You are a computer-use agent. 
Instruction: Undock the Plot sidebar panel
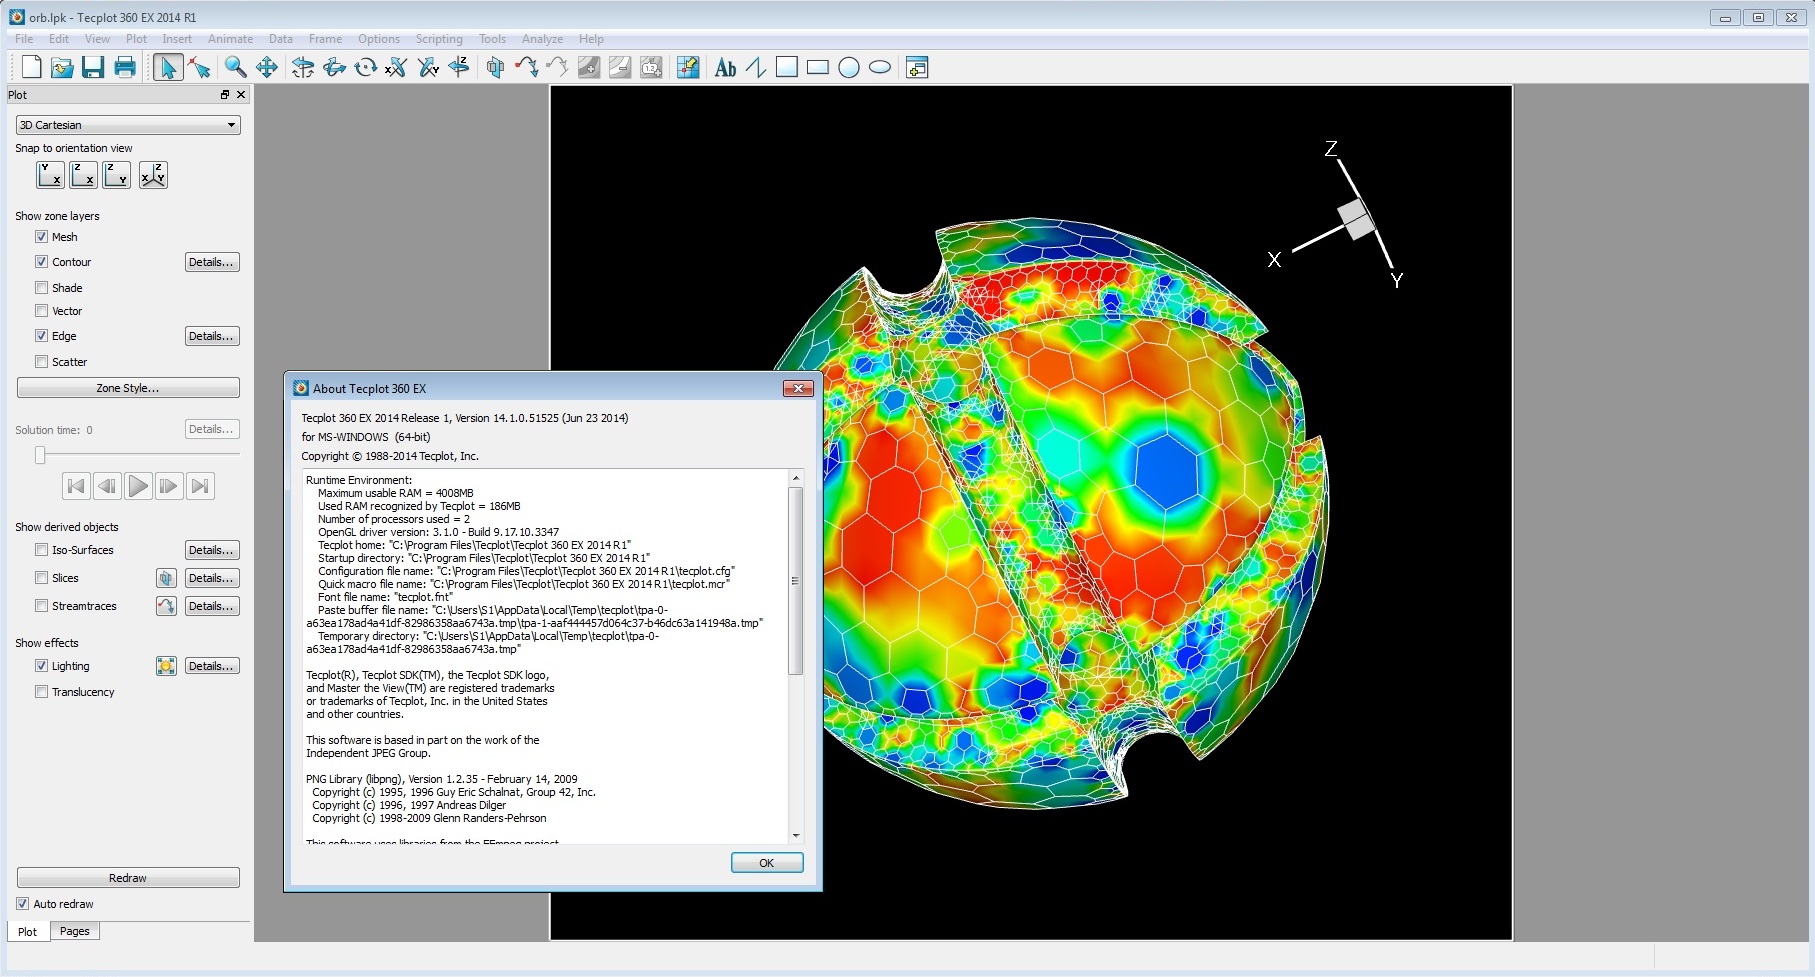[225, 95]
